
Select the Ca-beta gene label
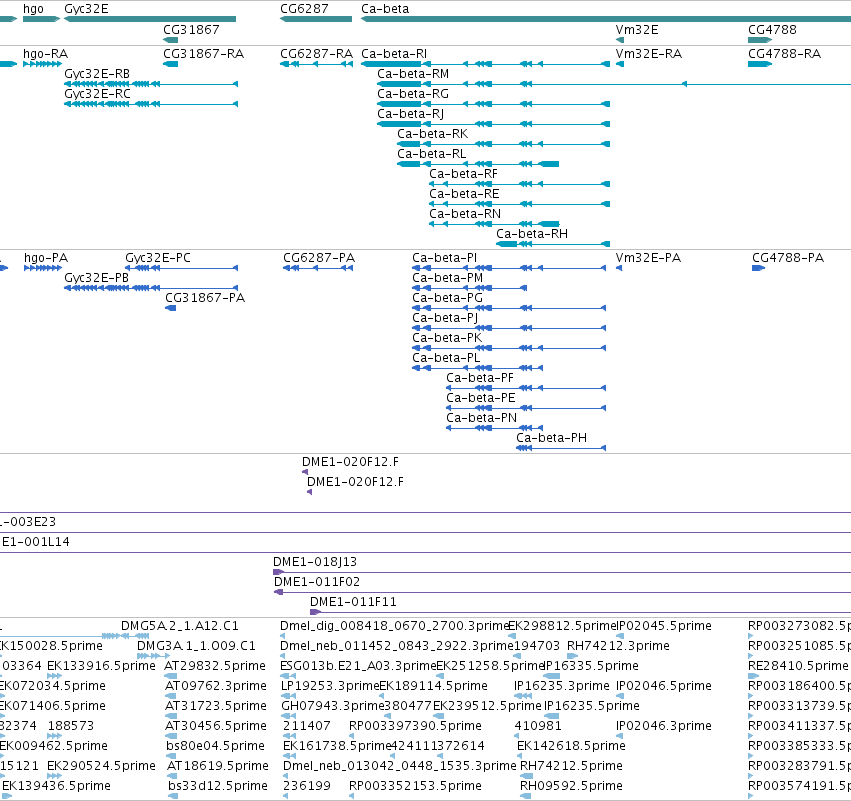pos(385,9)
